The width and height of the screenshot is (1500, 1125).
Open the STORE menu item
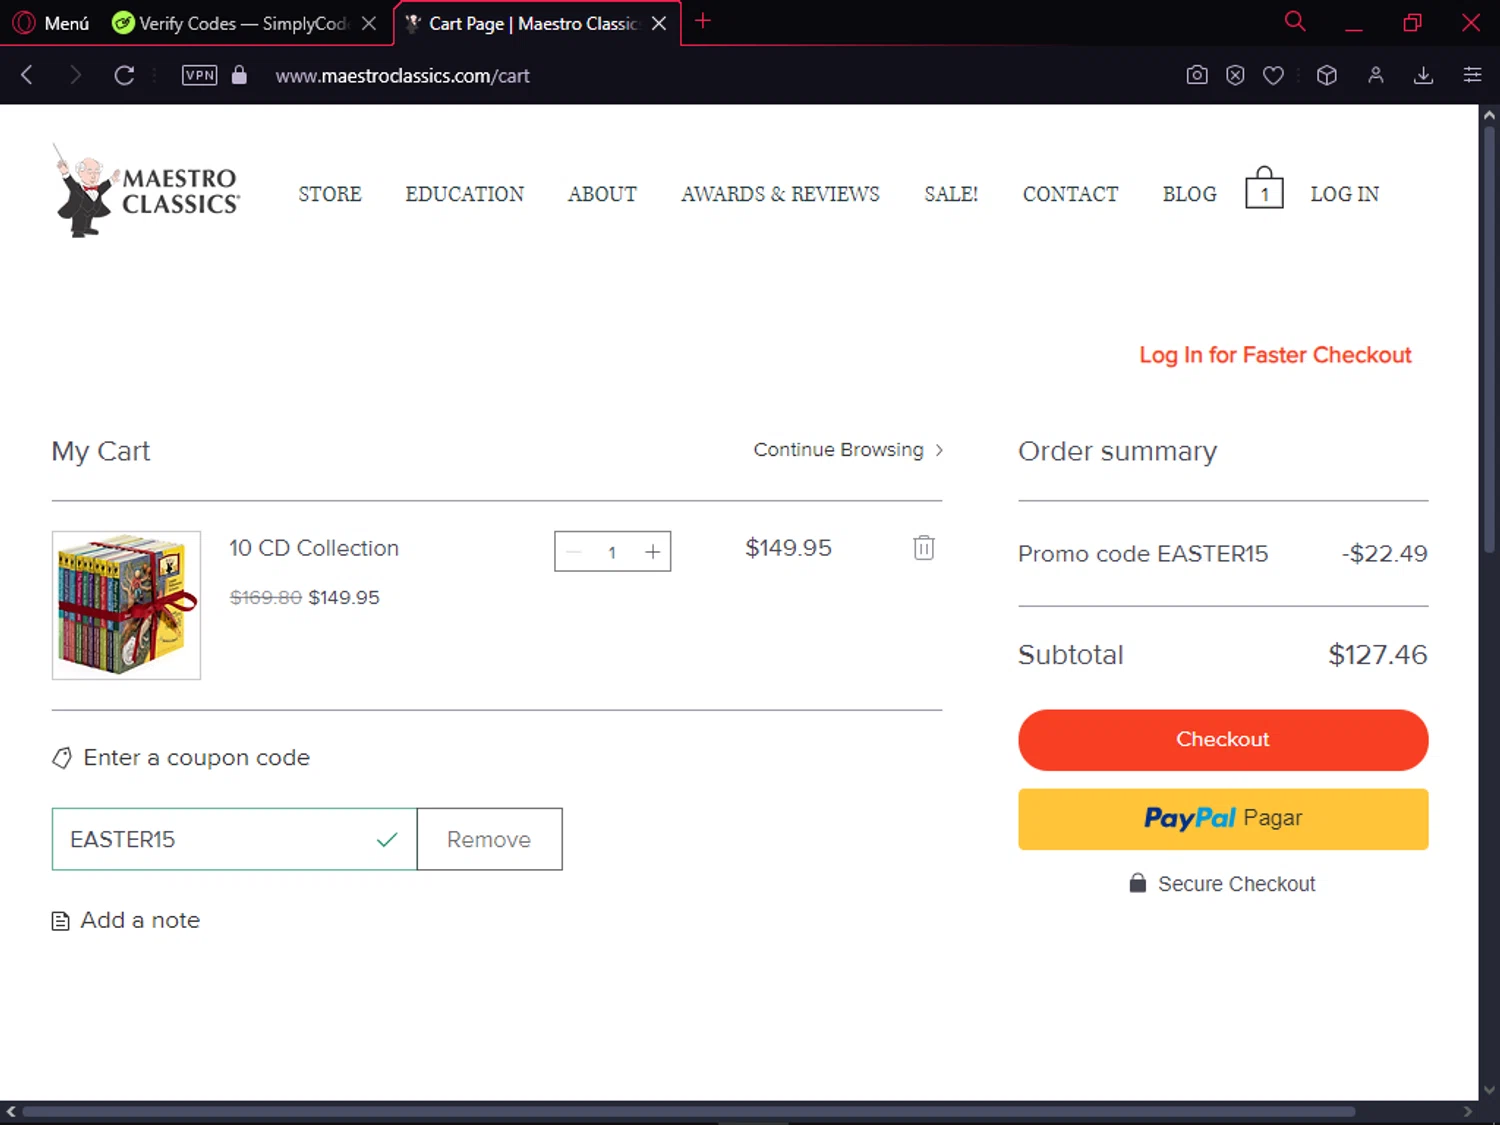pyautogui.click(x=330, y=194)
